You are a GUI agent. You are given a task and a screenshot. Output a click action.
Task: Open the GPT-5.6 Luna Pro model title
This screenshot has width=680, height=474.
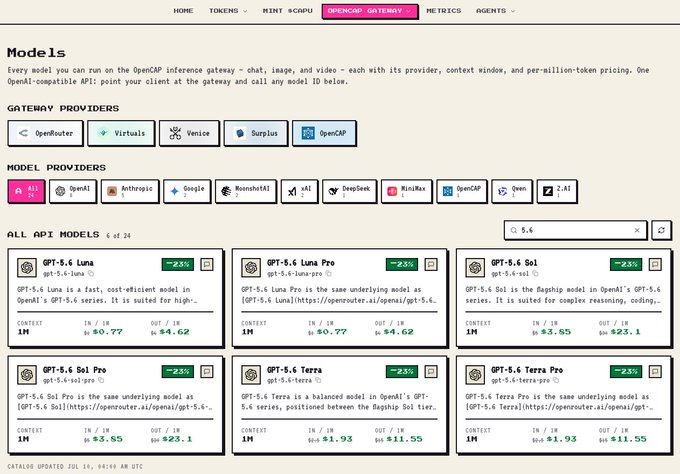click(301, 263)
